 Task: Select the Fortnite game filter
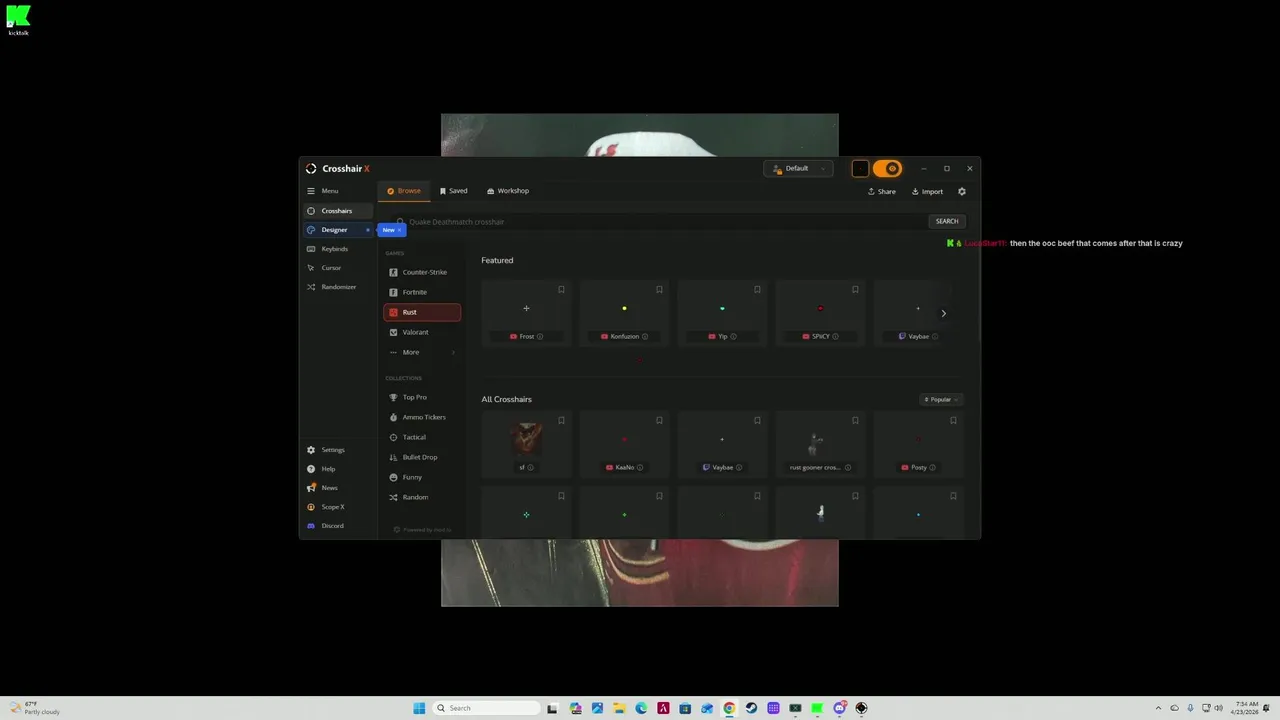click(422, 292)
